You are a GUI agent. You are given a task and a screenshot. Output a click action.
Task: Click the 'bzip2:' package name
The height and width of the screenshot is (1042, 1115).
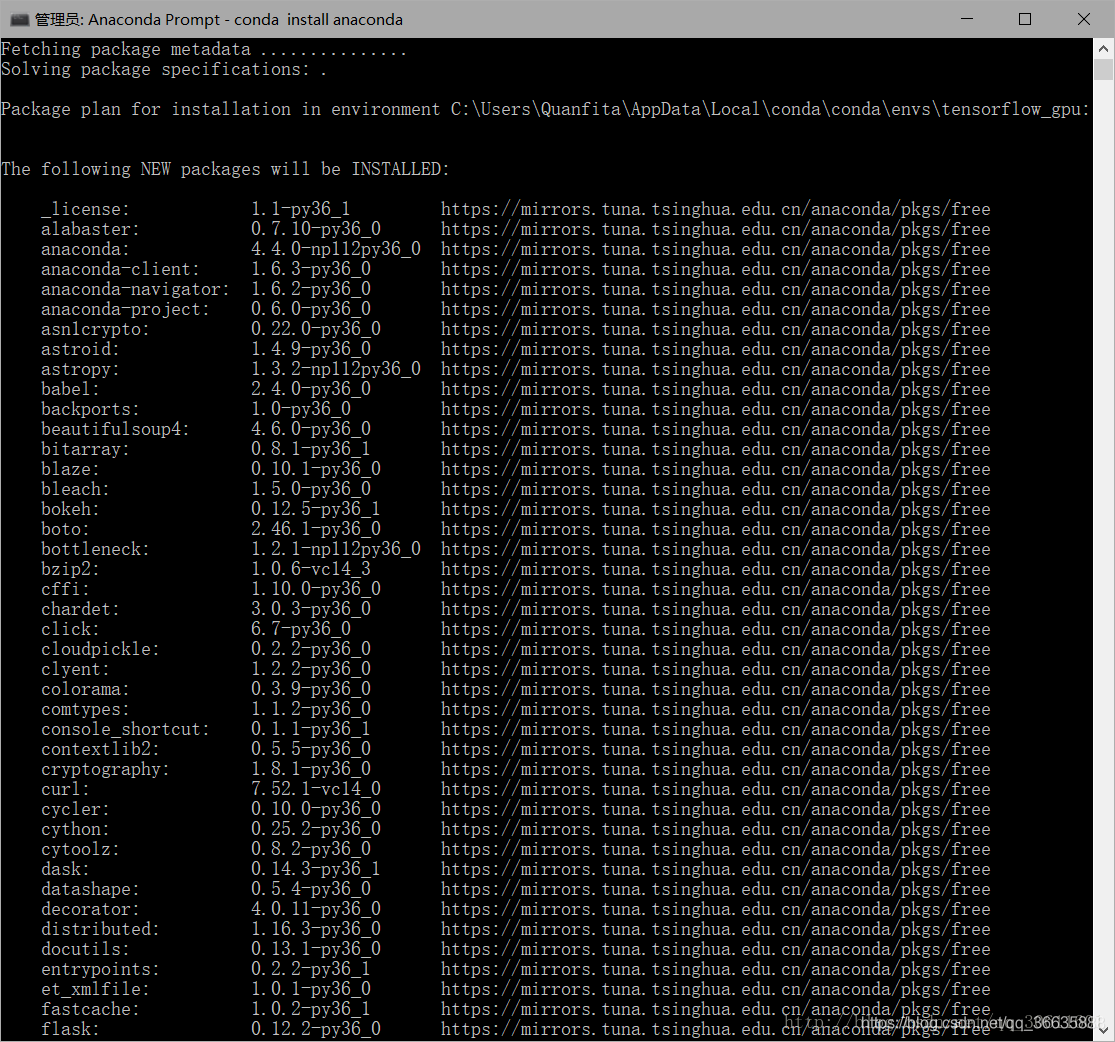70,568
